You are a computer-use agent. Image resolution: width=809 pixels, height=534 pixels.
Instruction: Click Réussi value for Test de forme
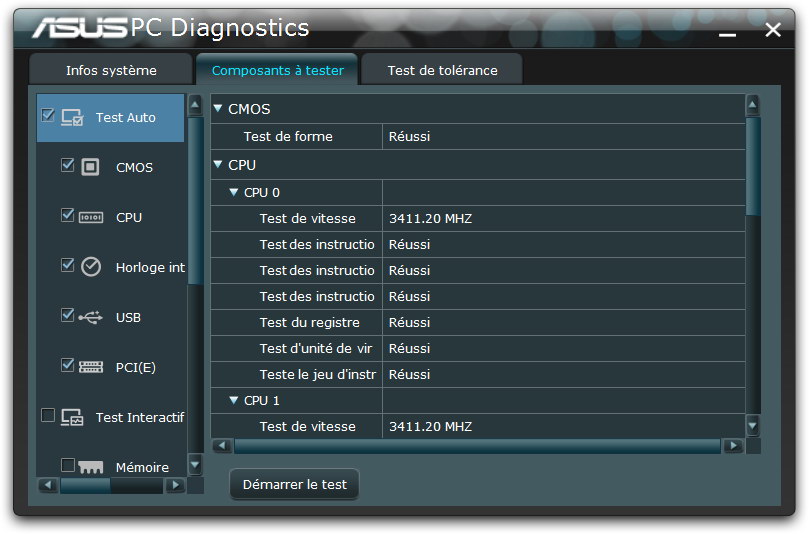coord(409,136)
